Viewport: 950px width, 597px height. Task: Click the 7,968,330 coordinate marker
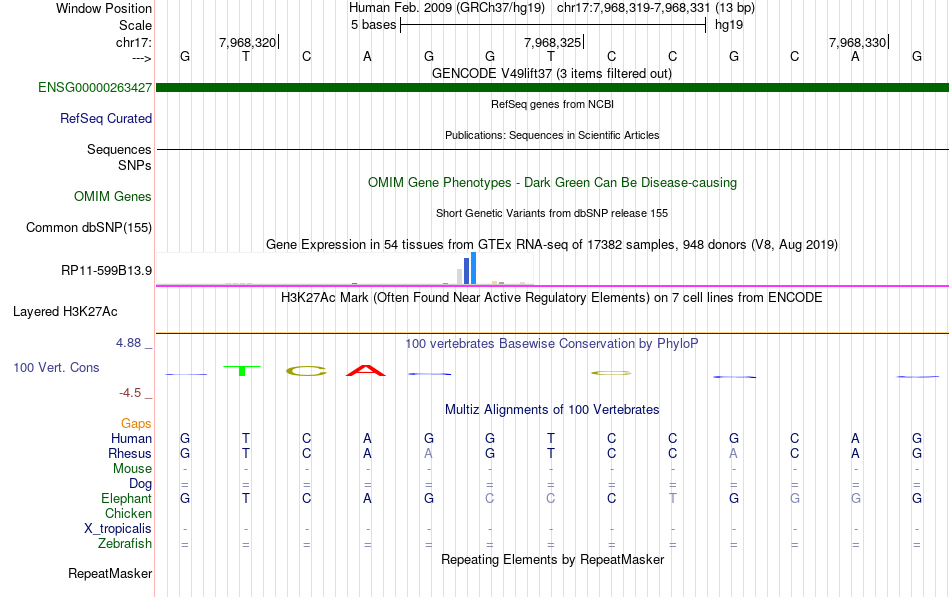pyautogui.click(x=857, y=42)
